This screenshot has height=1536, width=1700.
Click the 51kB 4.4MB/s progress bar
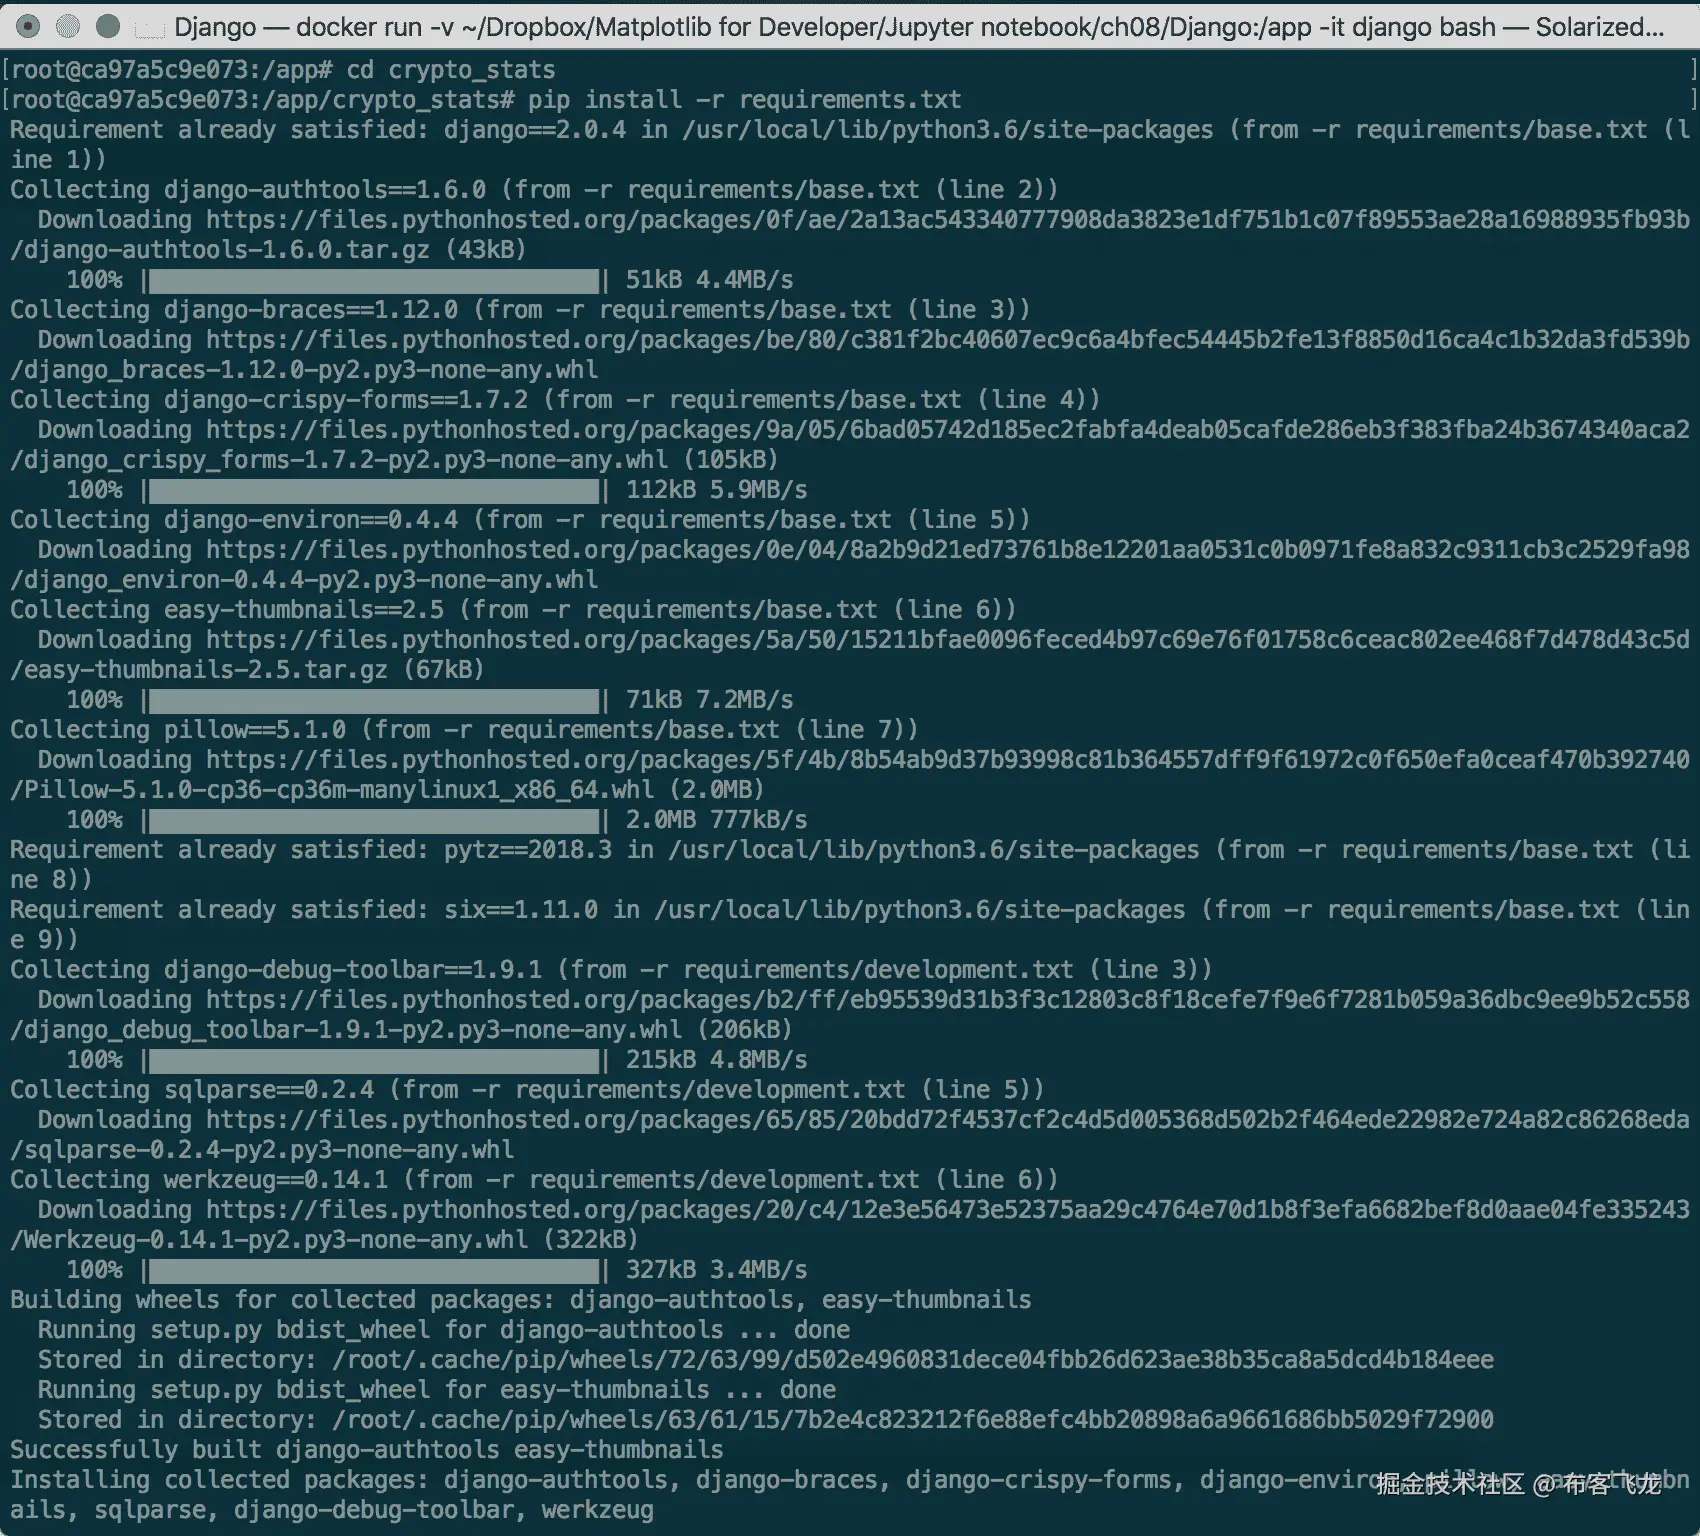click(x=374, y=280)
